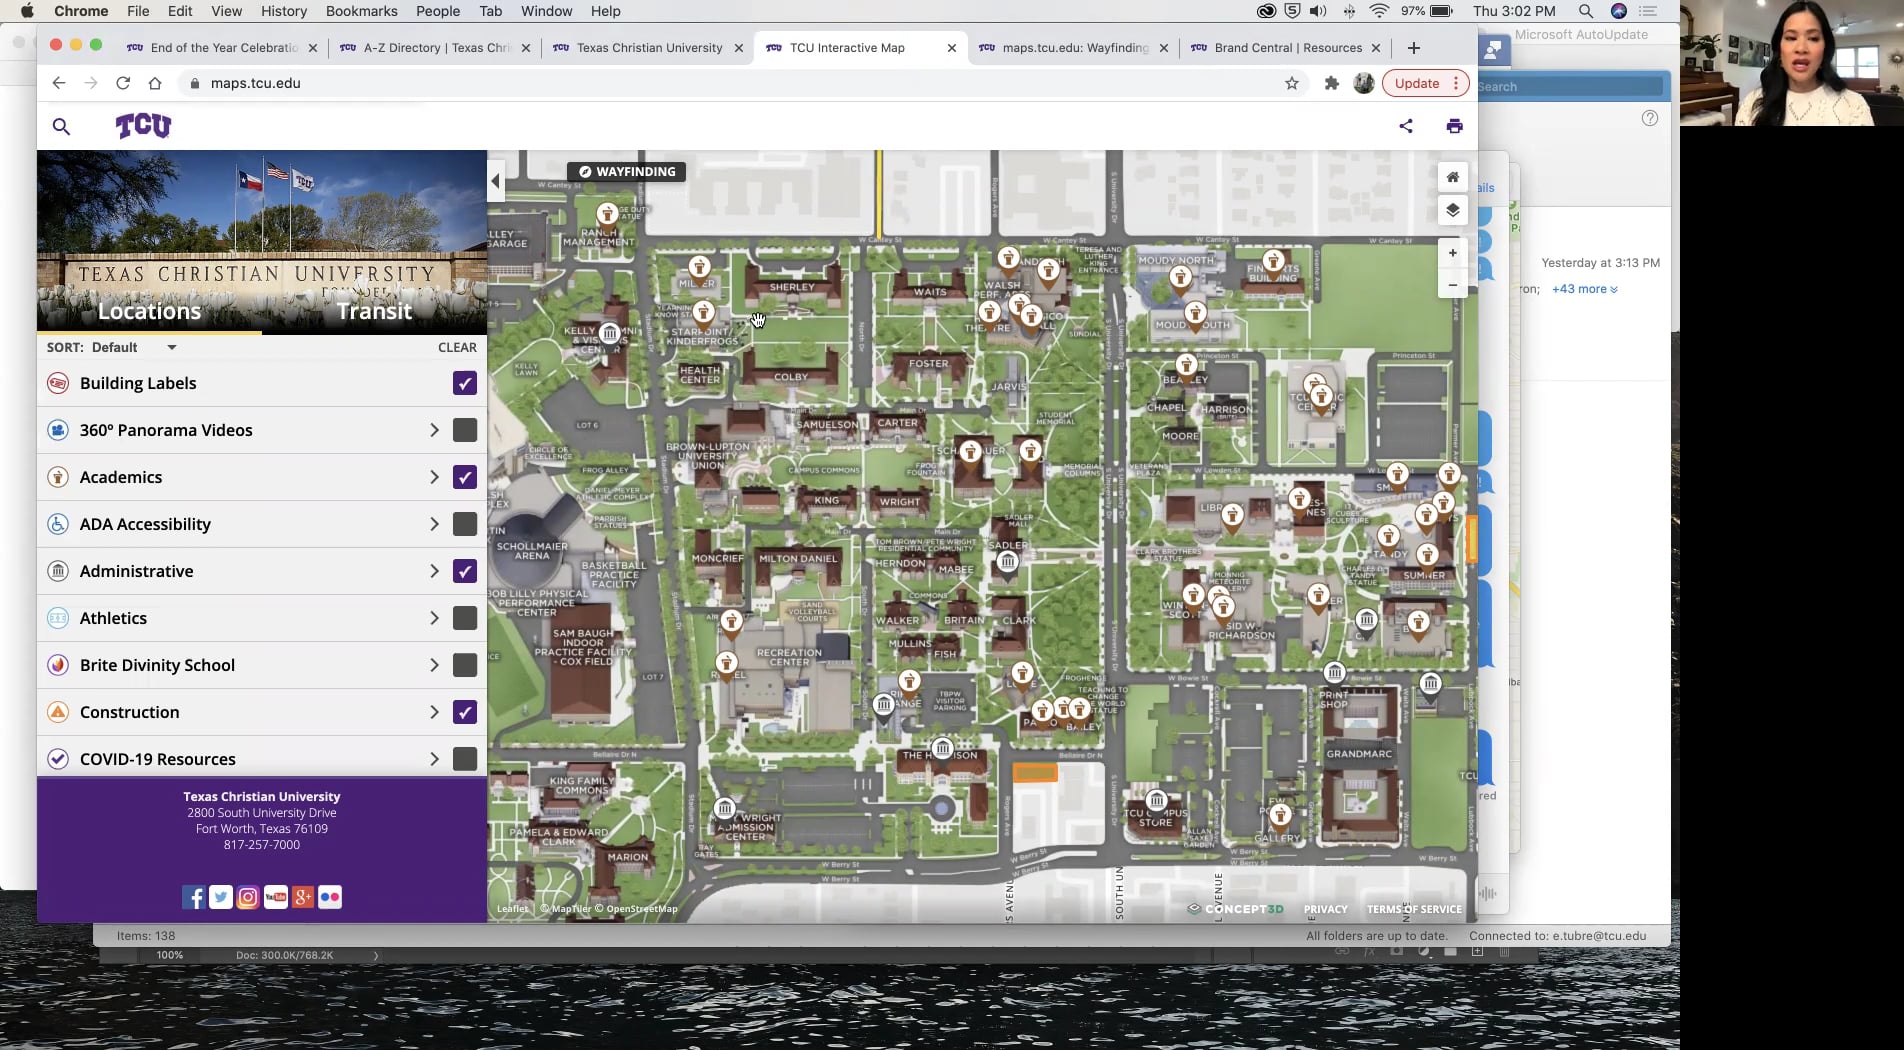Switch to the Transit tab

[374, 311]
